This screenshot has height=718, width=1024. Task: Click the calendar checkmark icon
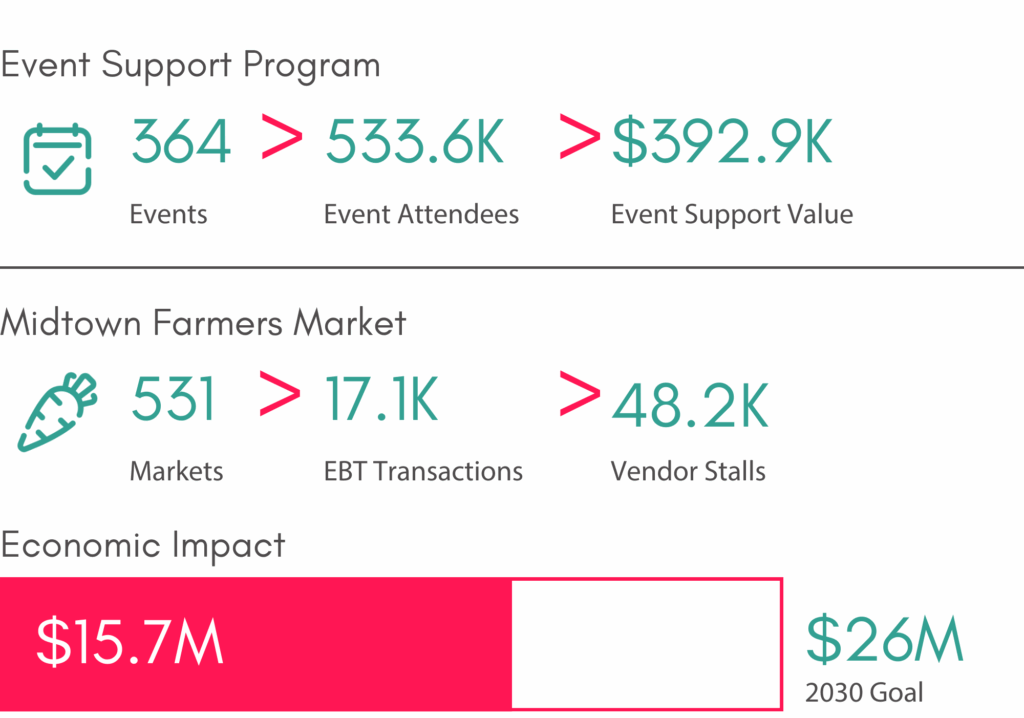[x=57, y=158]
